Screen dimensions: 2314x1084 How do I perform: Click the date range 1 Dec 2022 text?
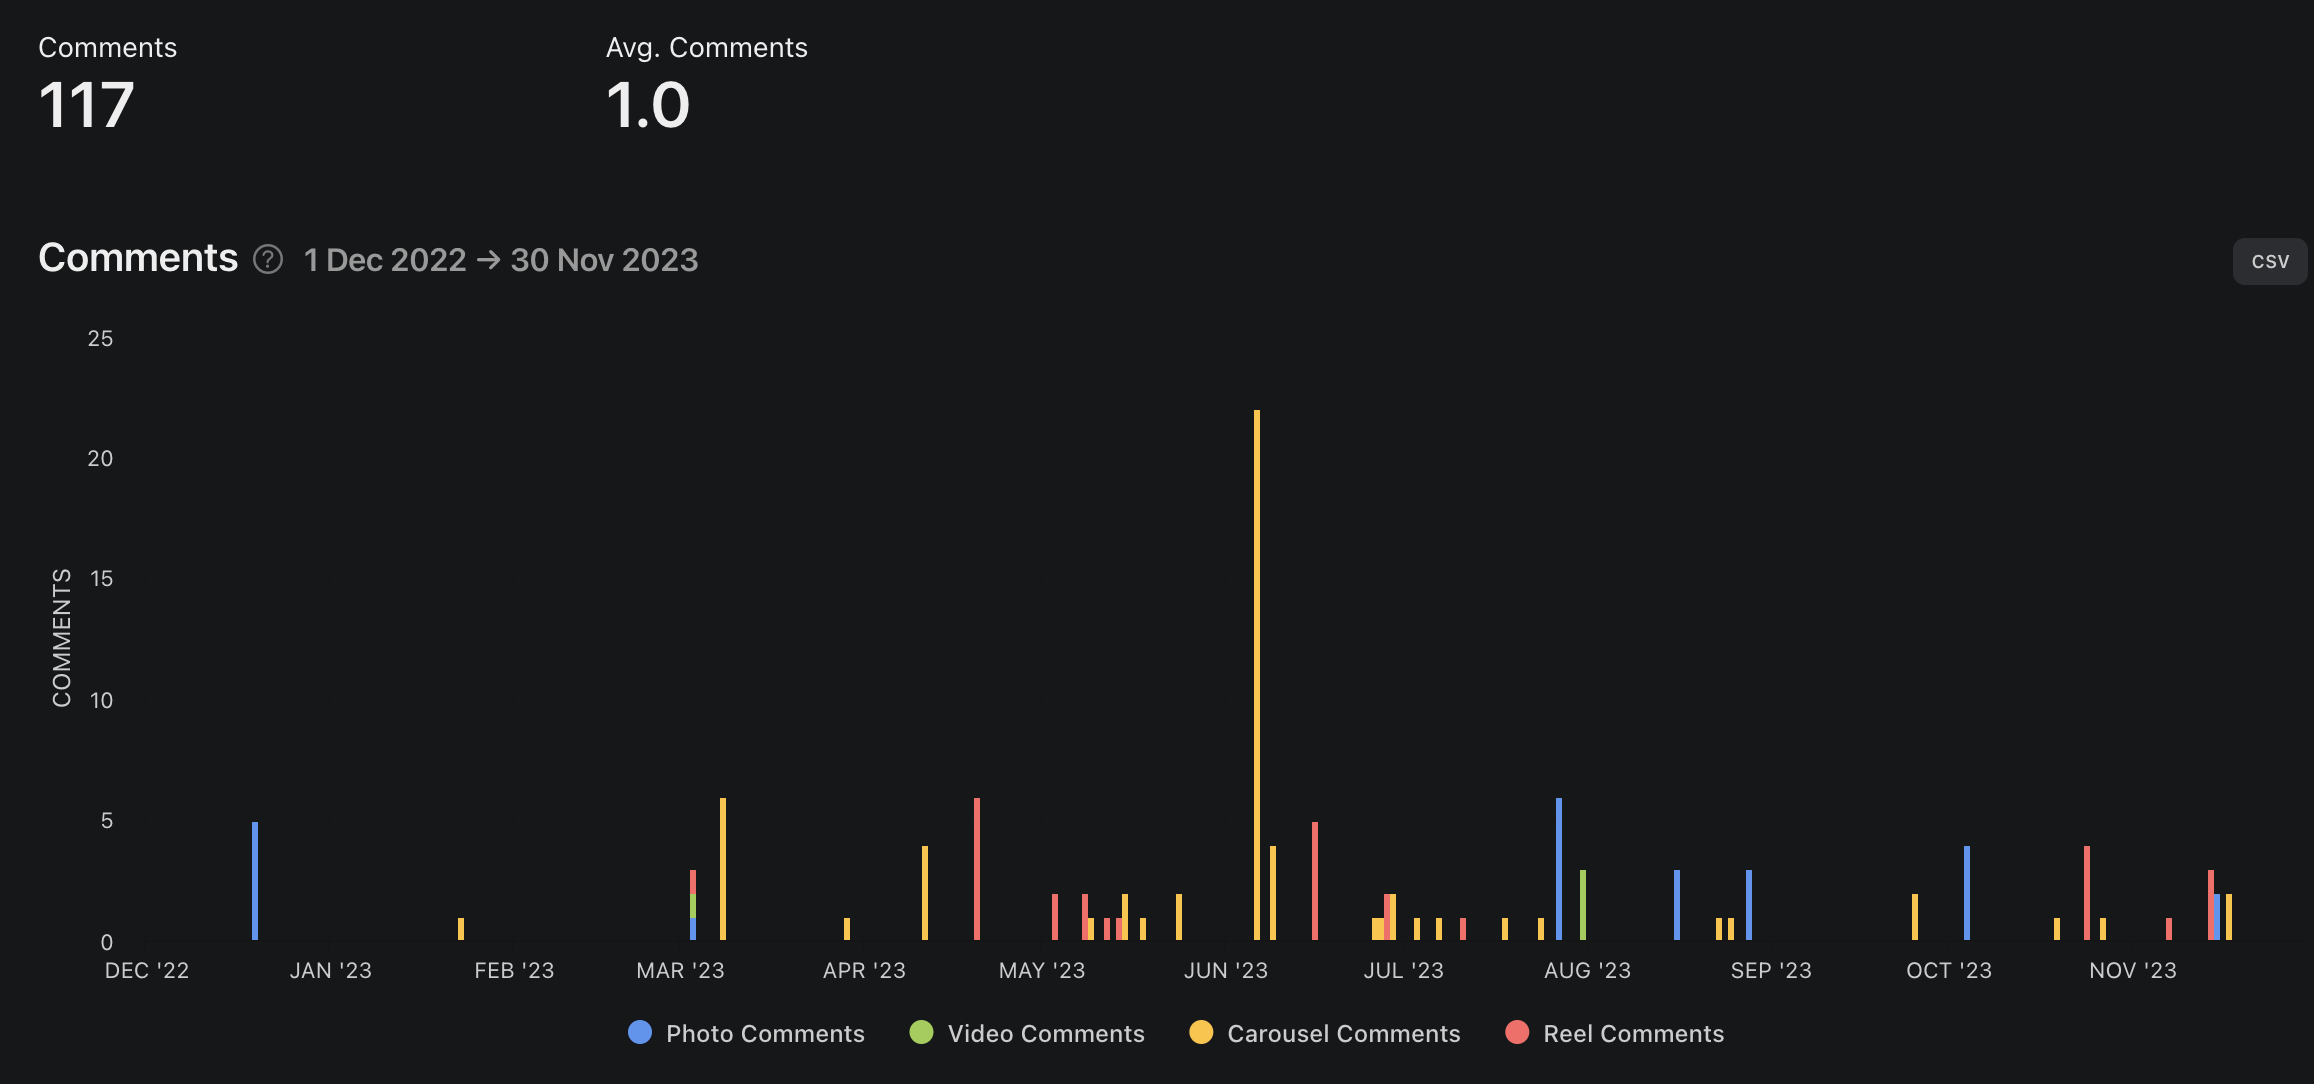point(385,260)
